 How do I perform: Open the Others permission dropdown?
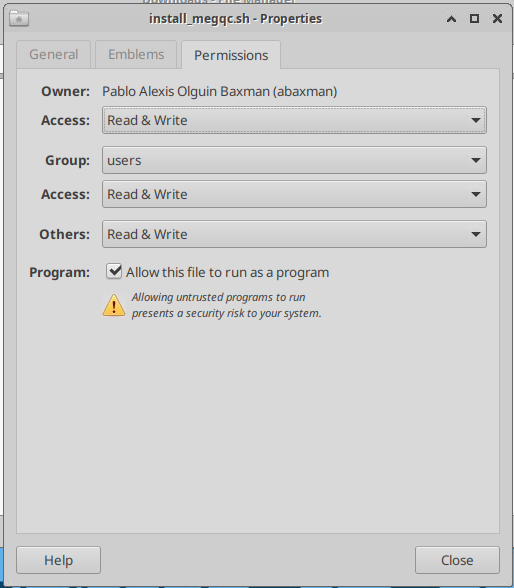(x=294, y=234)
